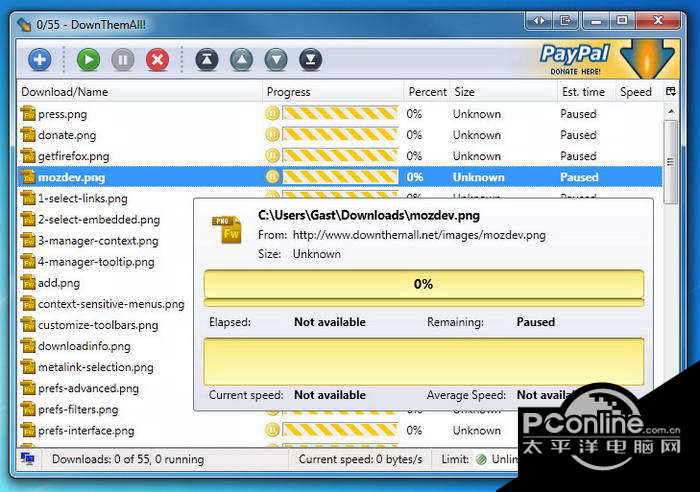Select 4-manager-tooltip.png entry

[x=96, y=262]
